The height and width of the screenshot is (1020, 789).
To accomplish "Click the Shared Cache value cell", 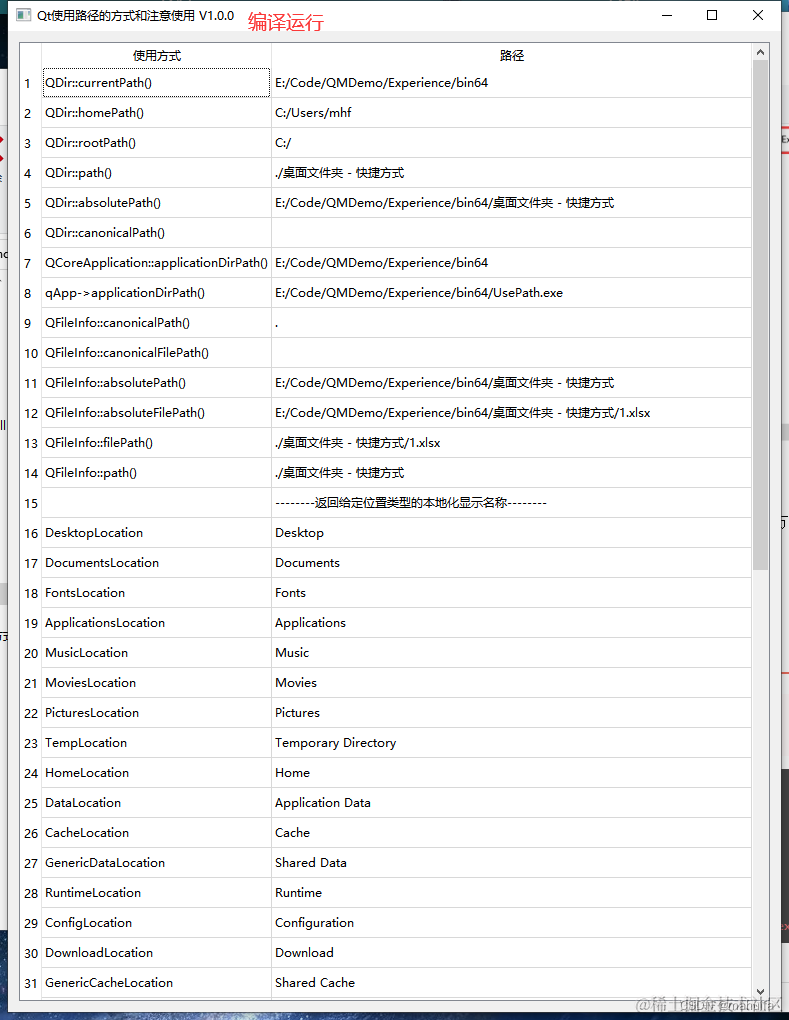I will pos(511,982).
